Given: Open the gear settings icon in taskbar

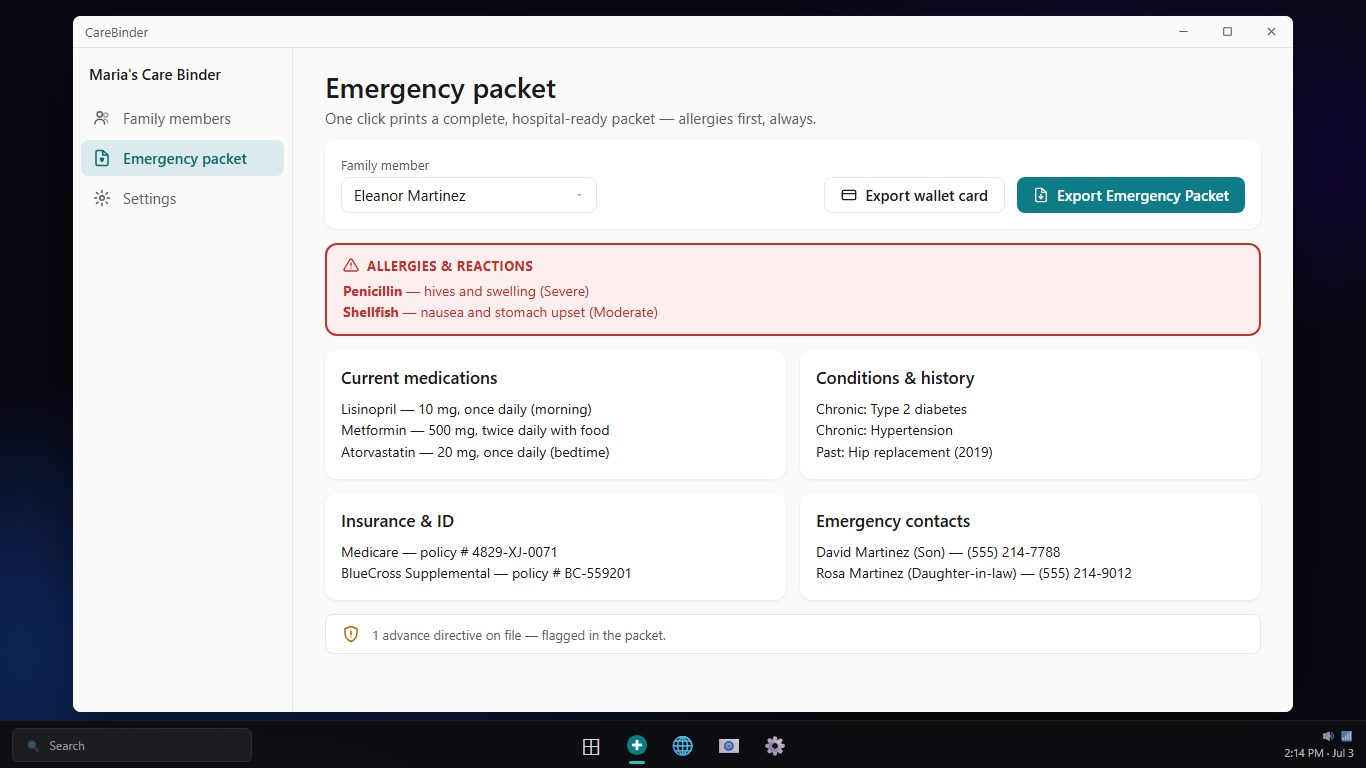Looking at the screenshot, I should [x=775, y=746].
